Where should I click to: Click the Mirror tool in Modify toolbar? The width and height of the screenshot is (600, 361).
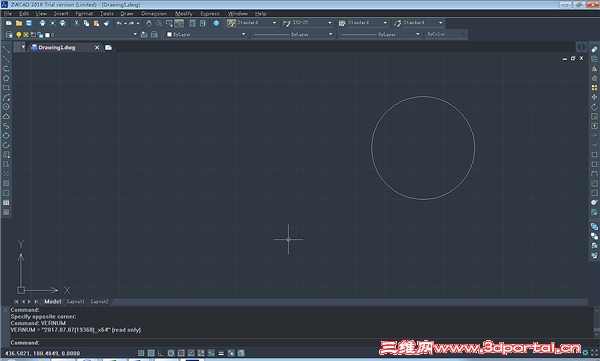(594, 69)
